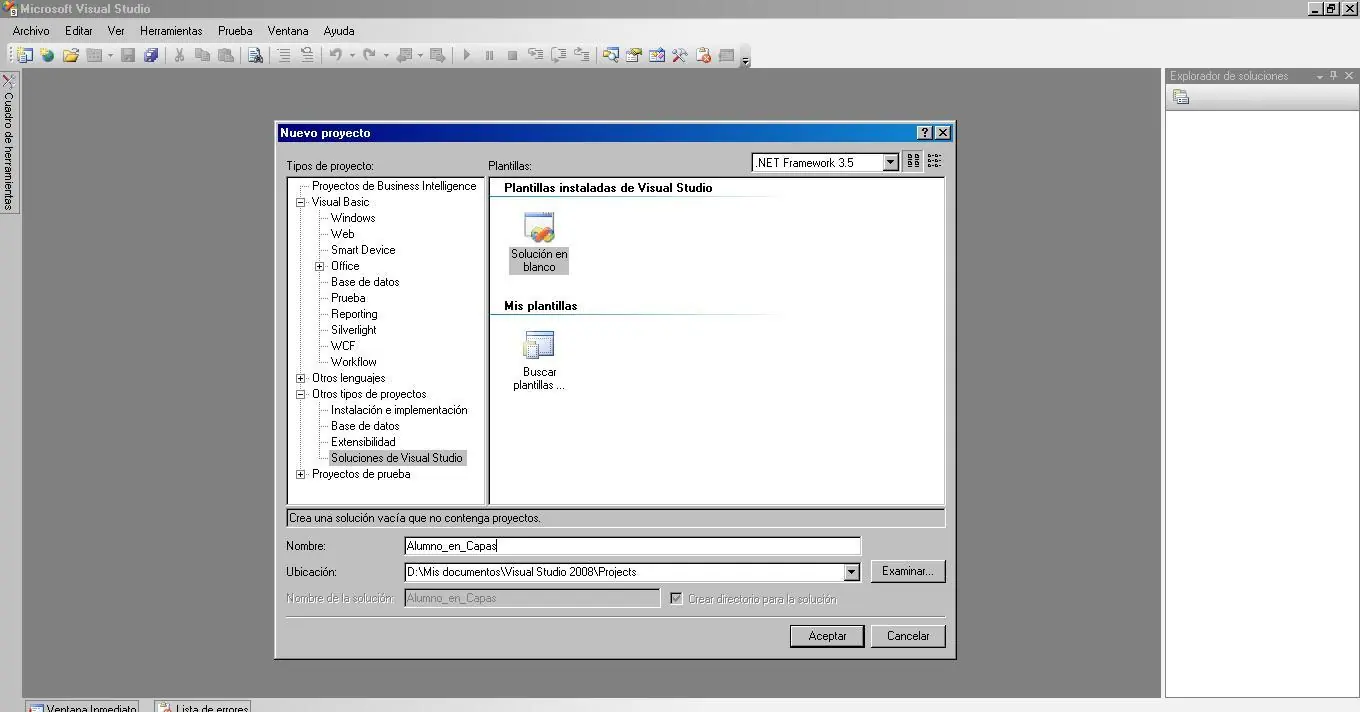Viewport: 1360px width, 712px height.
Task: Click the Uncomment lines icon
Action: [x=307, y=55]
